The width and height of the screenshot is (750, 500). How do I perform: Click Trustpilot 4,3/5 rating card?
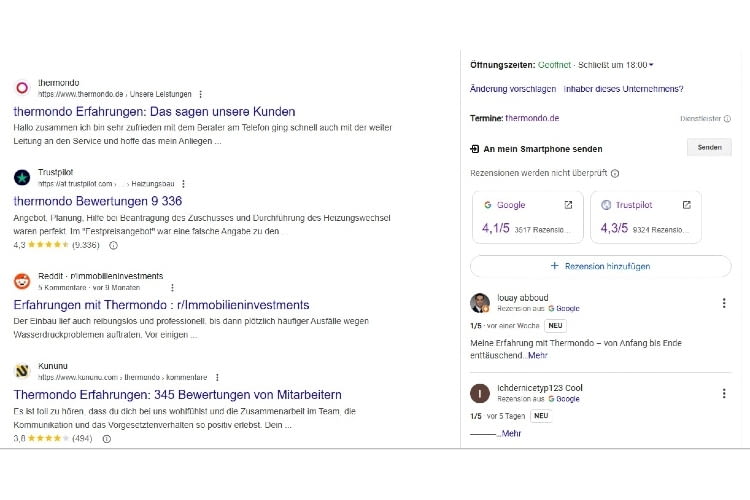point(646,217)
